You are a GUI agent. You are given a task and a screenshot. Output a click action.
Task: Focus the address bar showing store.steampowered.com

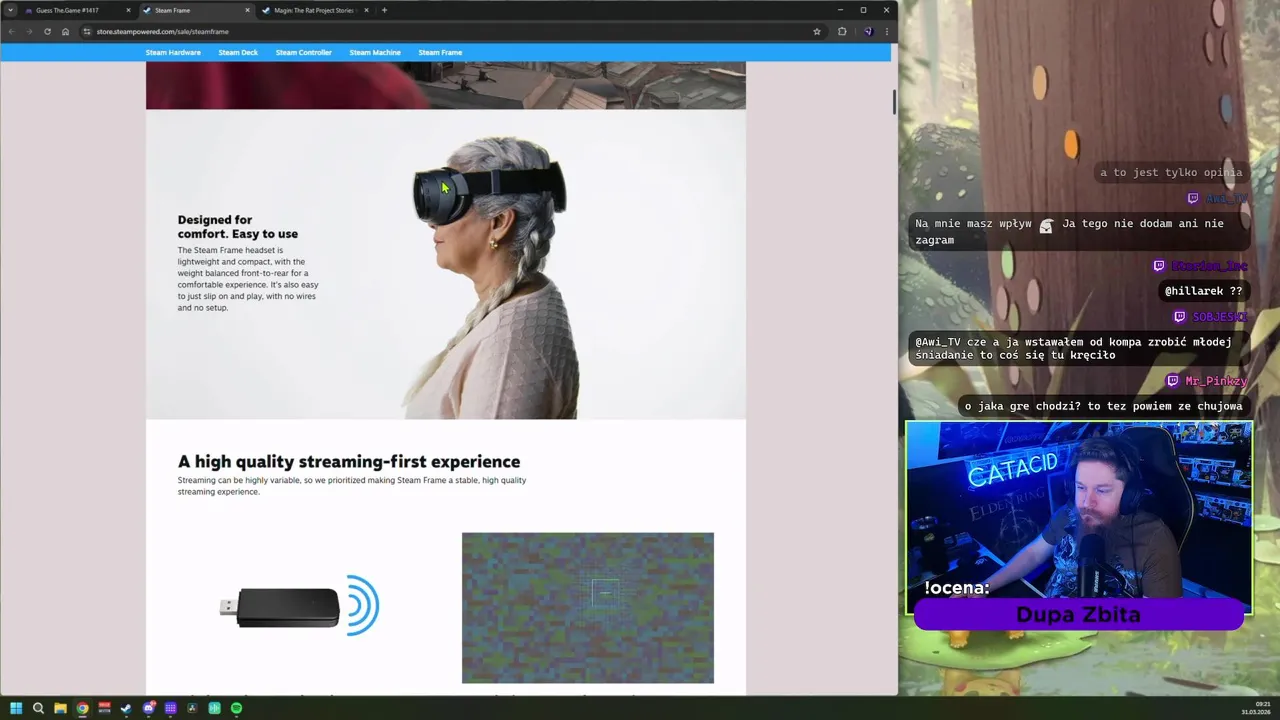tap(452, 31)
